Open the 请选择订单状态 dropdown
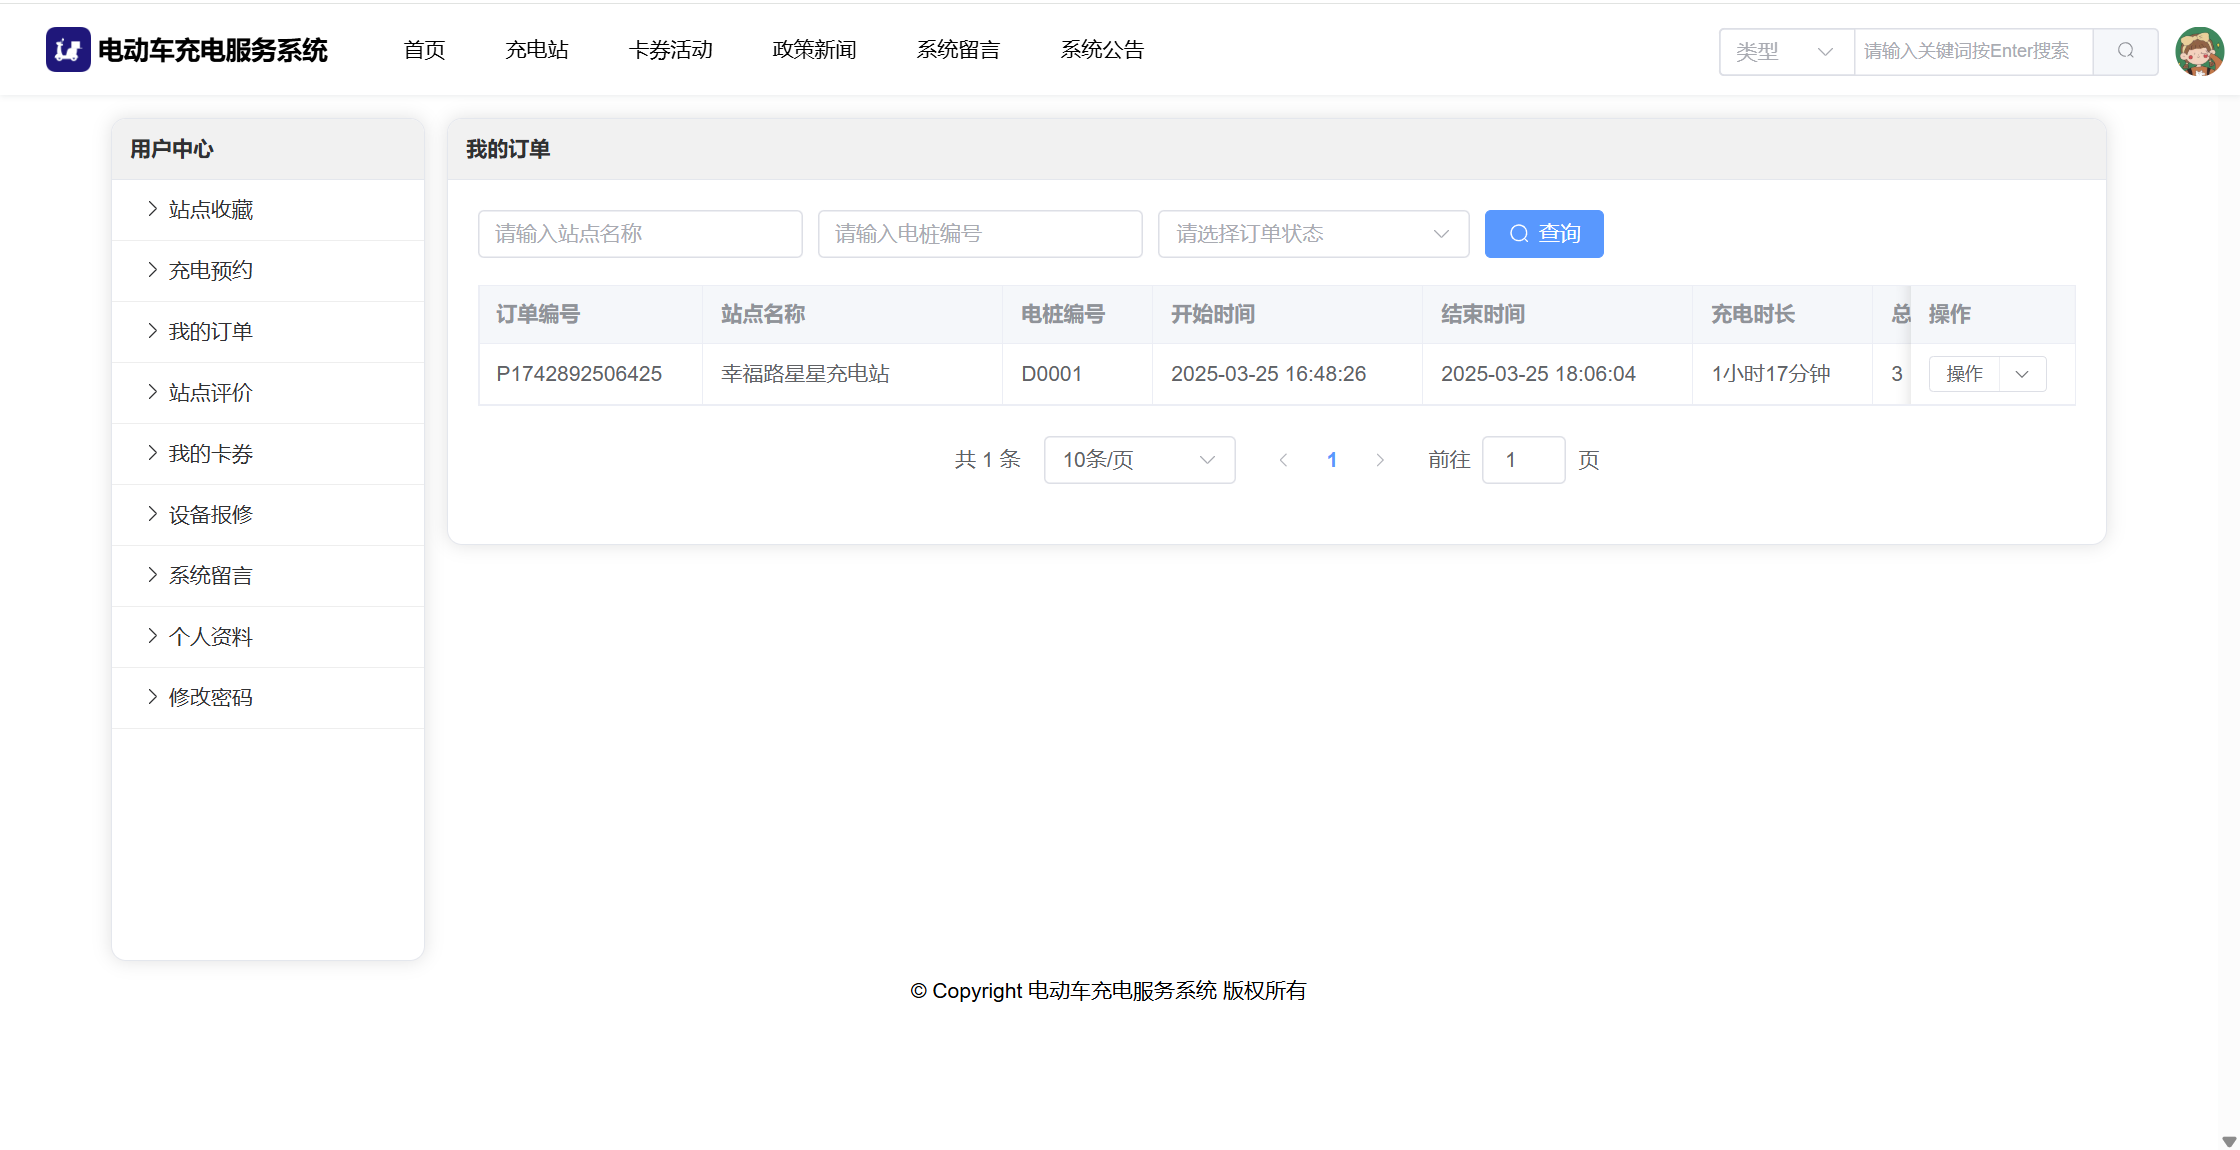This screenshot has height=1150, width=2240. tap(1312, 234)
